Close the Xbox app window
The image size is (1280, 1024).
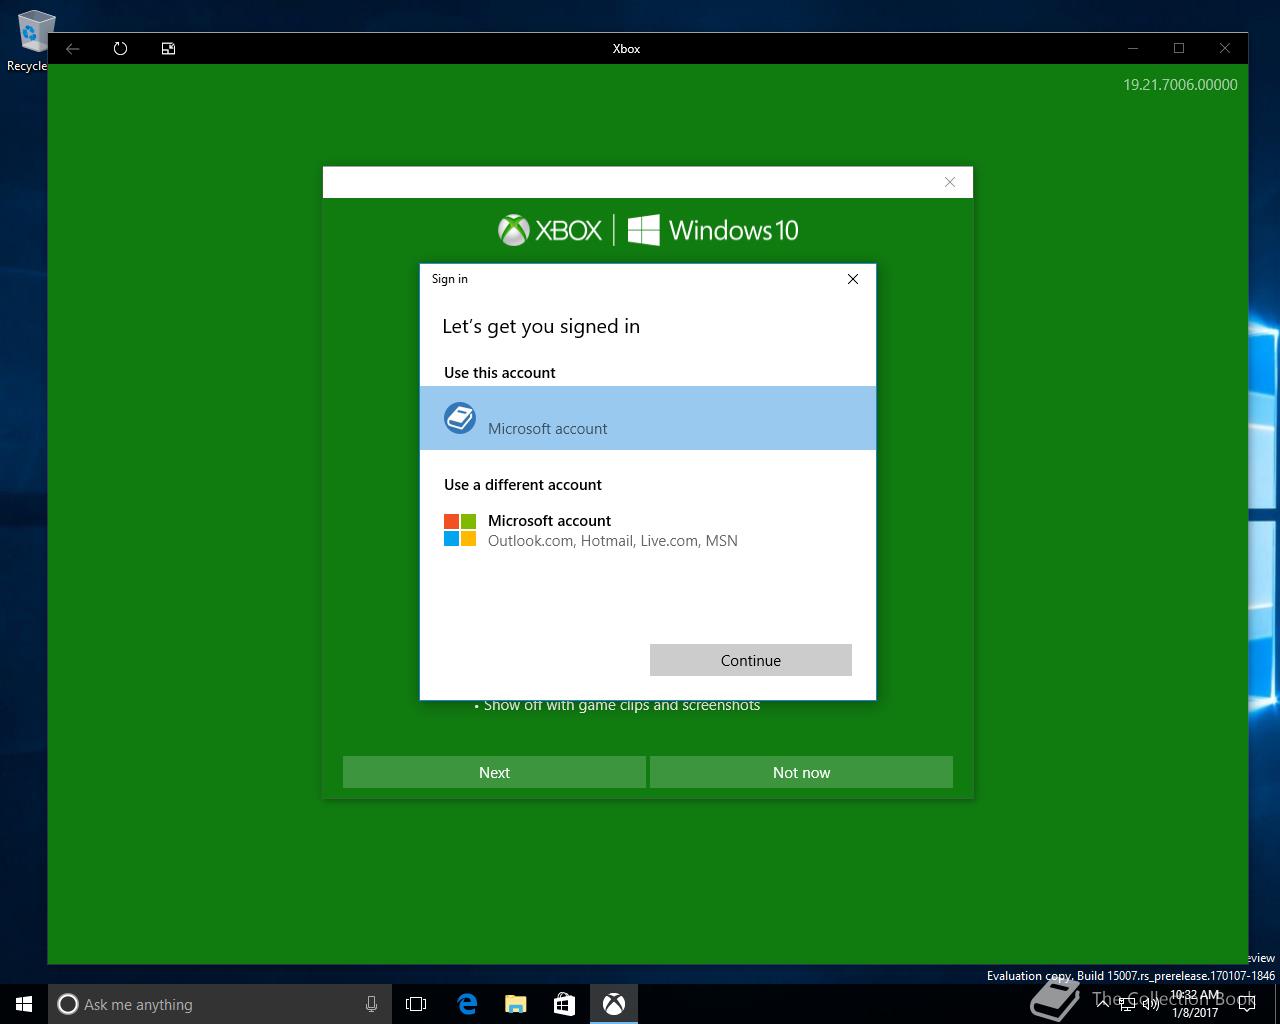pyautogui.click(x=1225, y=48)
